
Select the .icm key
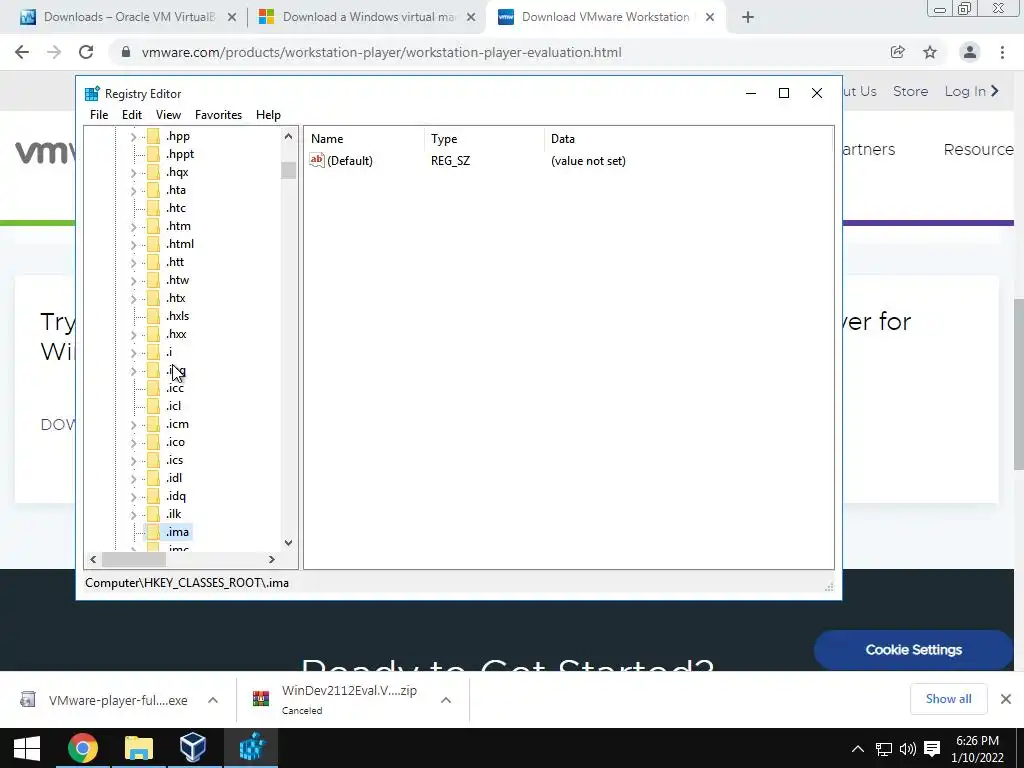click(x=177, y=424)
